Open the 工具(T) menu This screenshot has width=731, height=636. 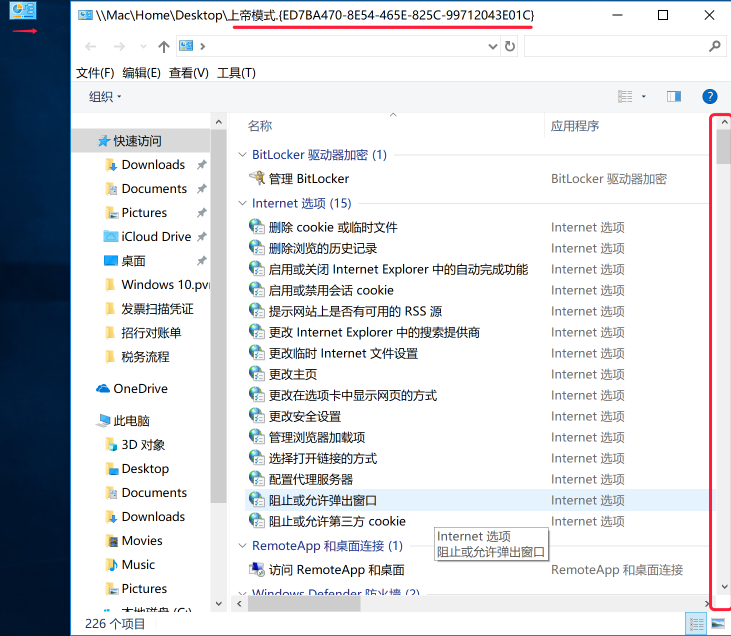click(x=236, y=73)
